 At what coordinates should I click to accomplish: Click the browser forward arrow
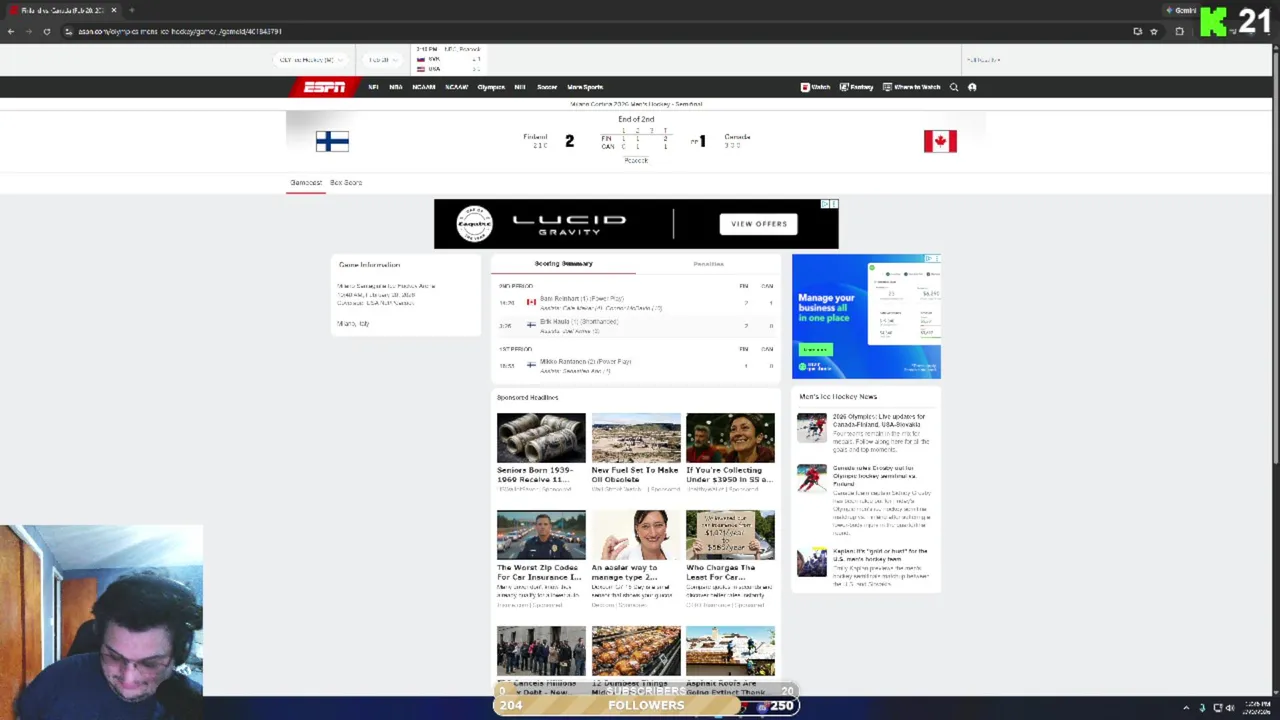[28, 31]
